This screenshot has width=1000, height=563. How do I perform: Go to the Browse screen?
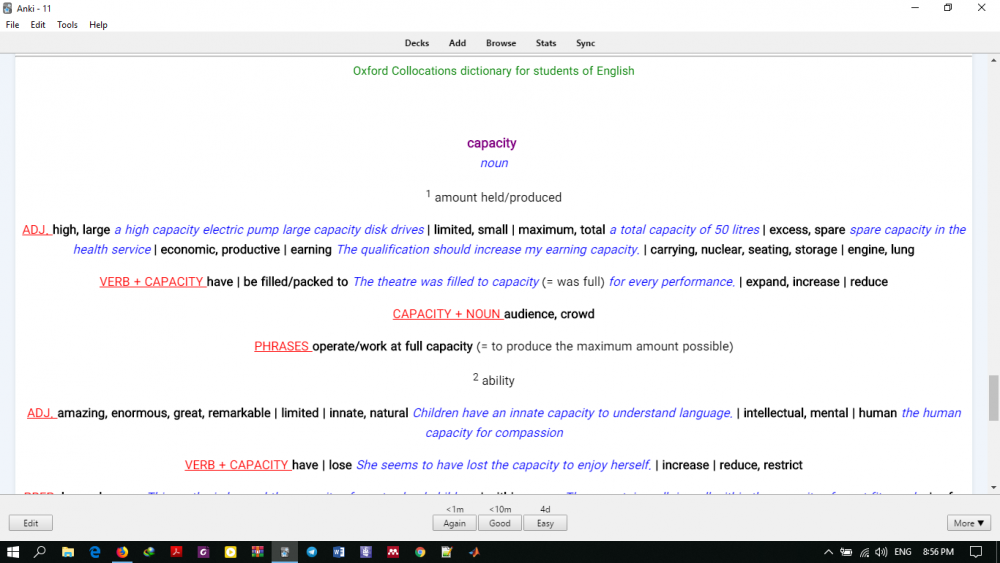[x=501, y=43]
